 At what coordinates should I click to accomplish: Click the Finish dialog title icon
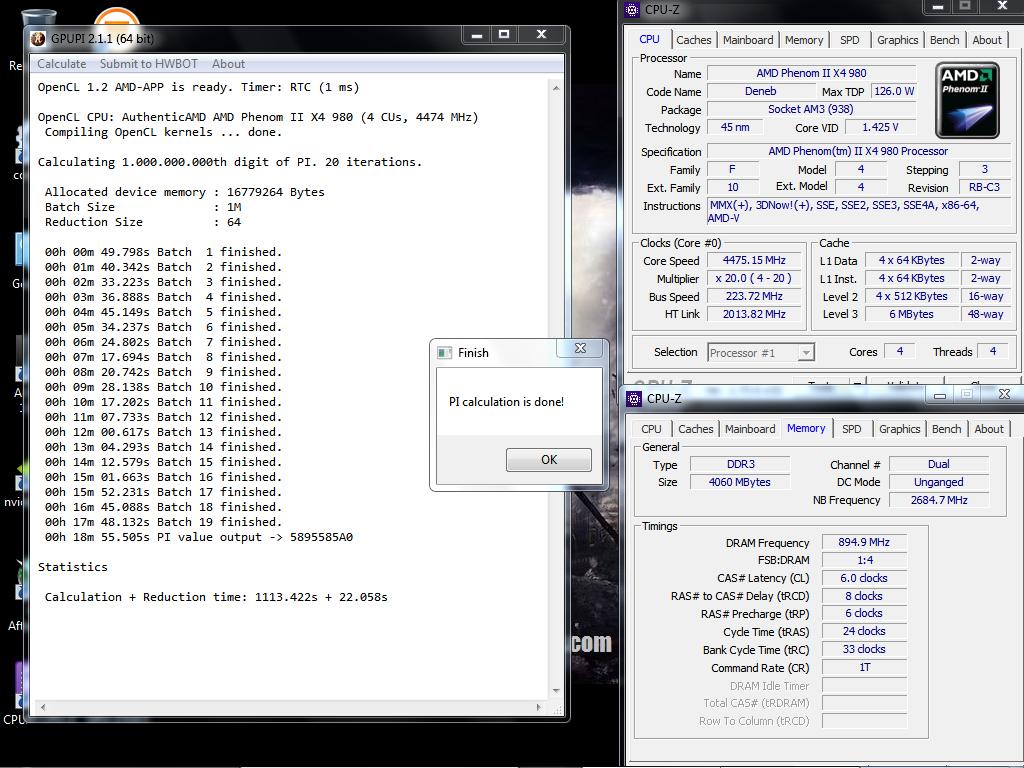[x=445, y=353]
